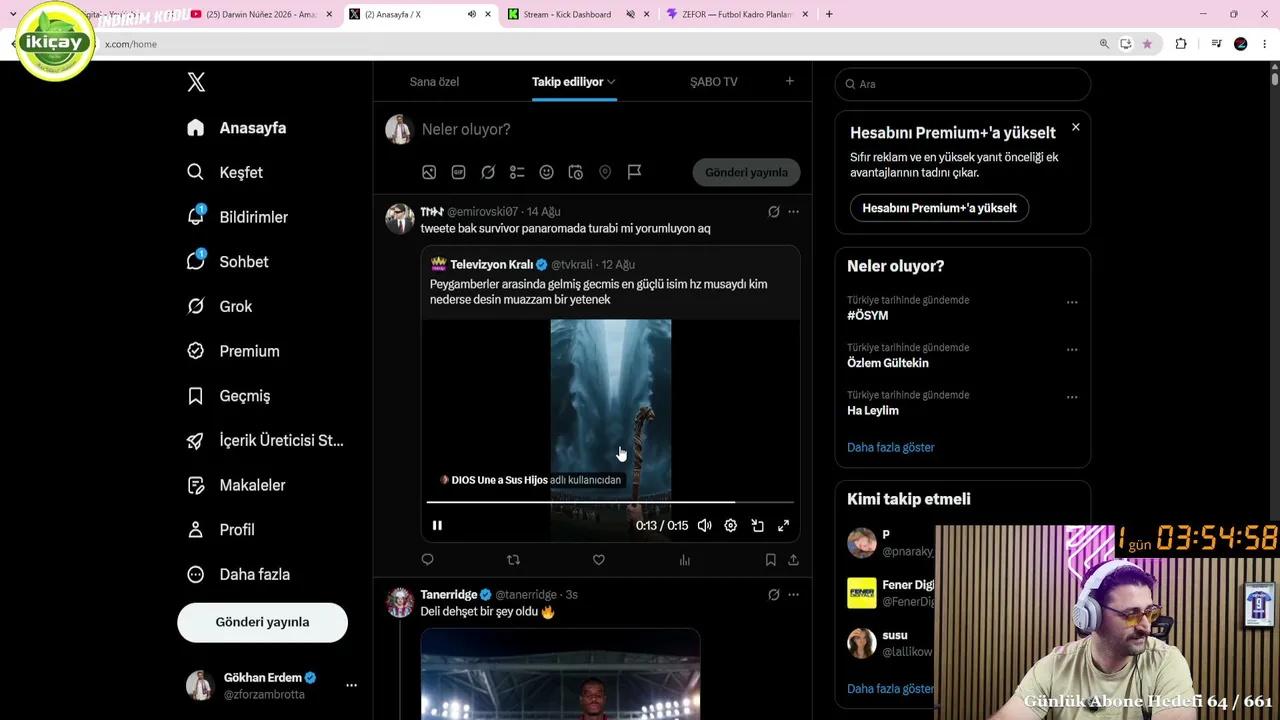Like the emirovski07 post
This screenshot has height=720, width=1280.
tap(599, 560)
